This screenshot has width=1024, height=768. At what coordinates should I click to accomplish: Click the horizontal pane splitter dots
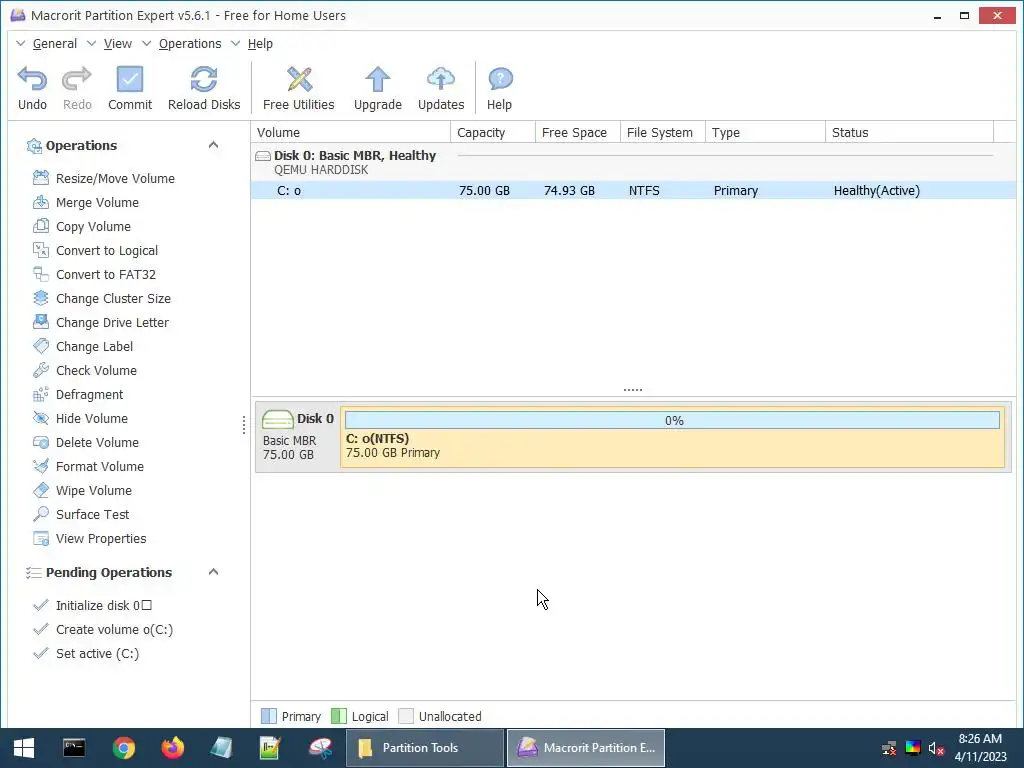[632, 390]
